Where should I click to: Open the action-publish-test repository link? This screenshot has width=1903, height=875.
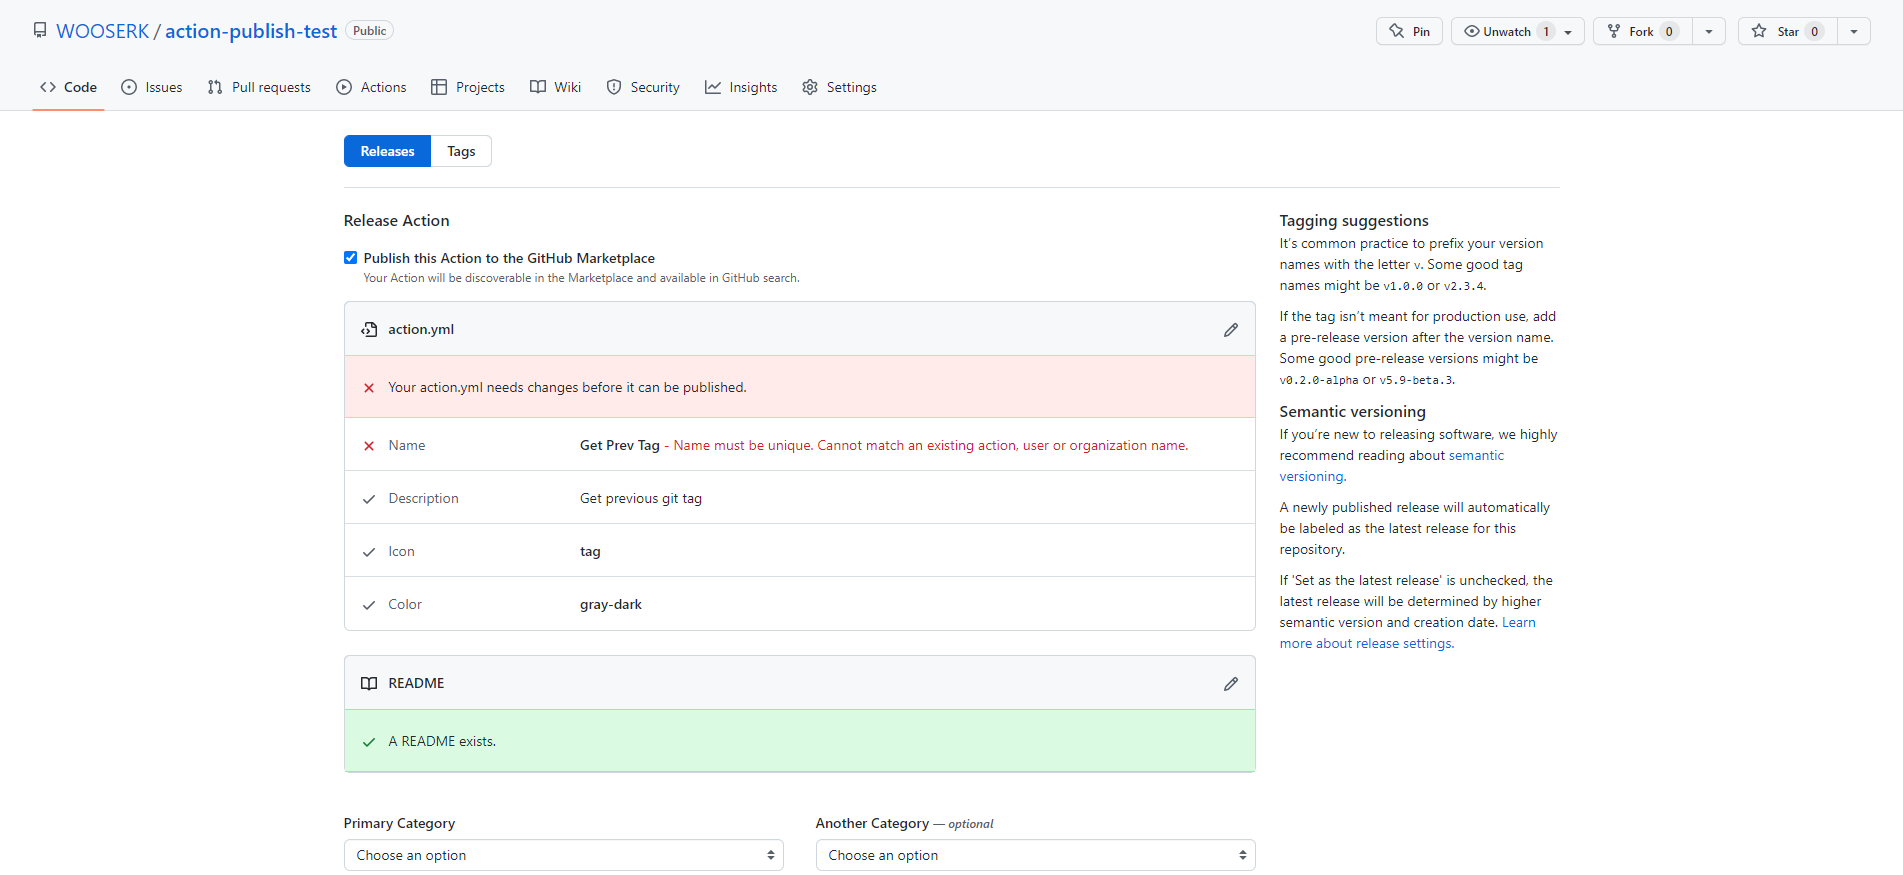[251, 31]
